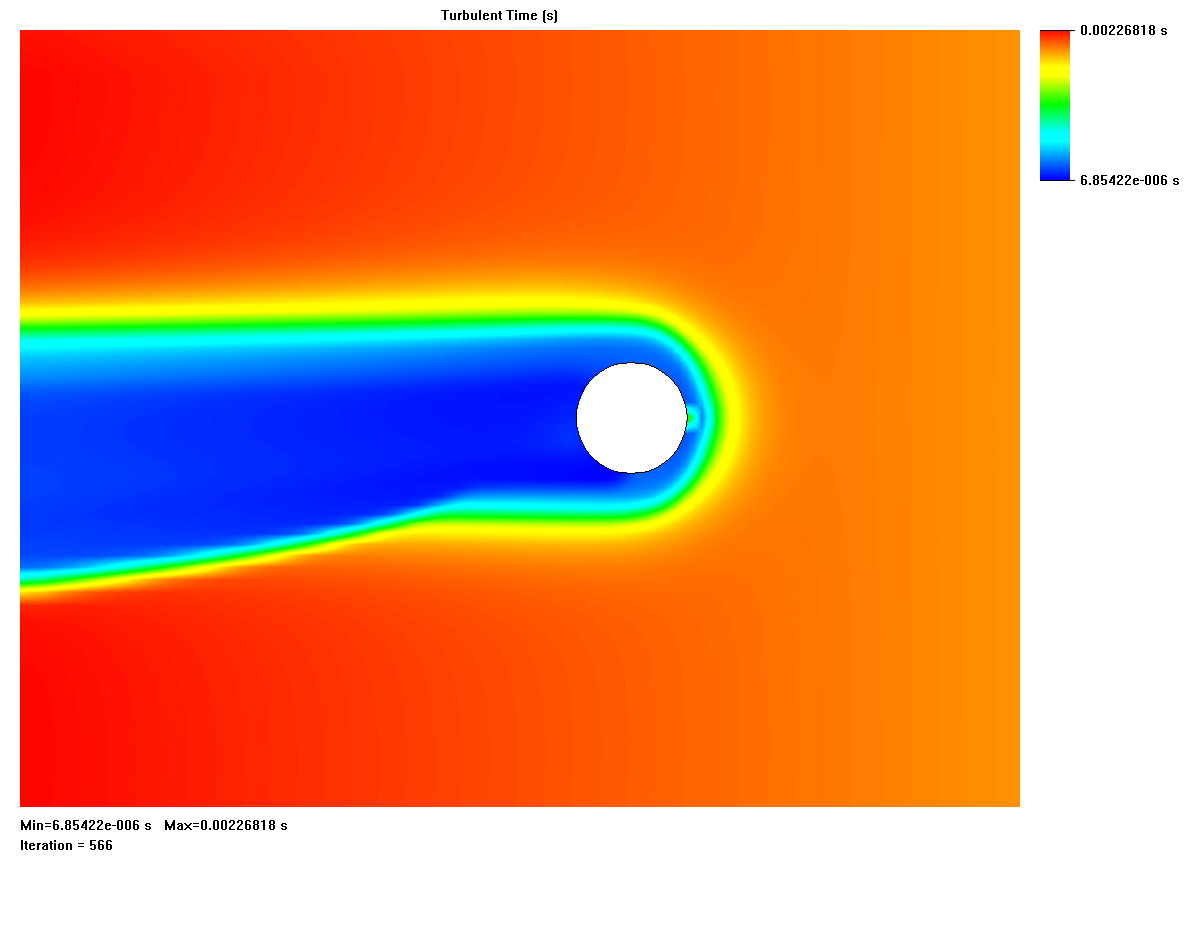Click the 'Min=6.85422e-006 s' readout
The width and height of the screenshot is (1200, 927).
(x=86, y=825)
